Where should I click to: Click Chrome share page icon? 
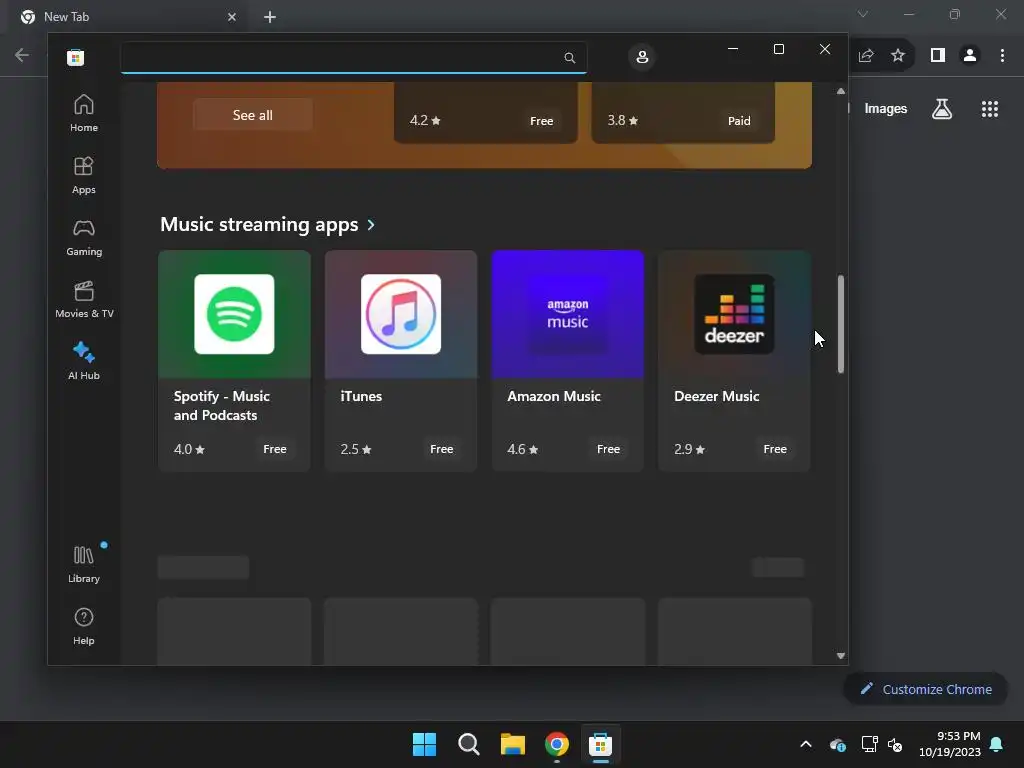click(866, 56)
